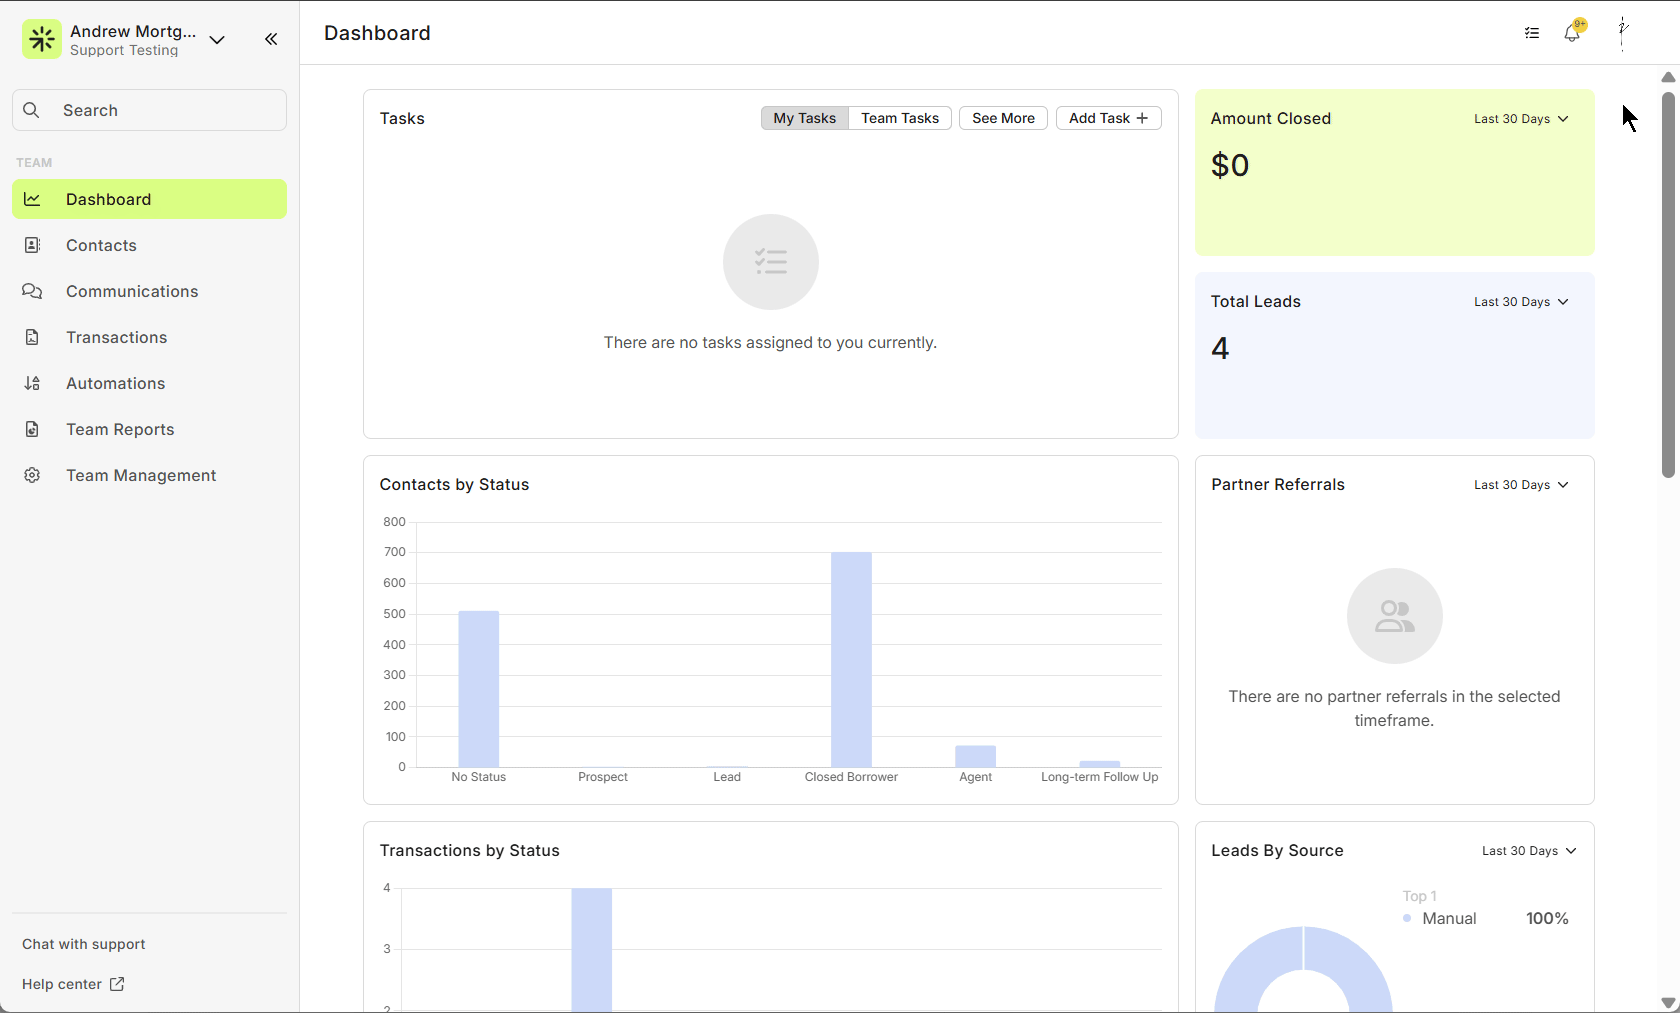1680x1013 pixels.
Task: Click the "Prospect" axis label
Action: [x=603, y=777]
